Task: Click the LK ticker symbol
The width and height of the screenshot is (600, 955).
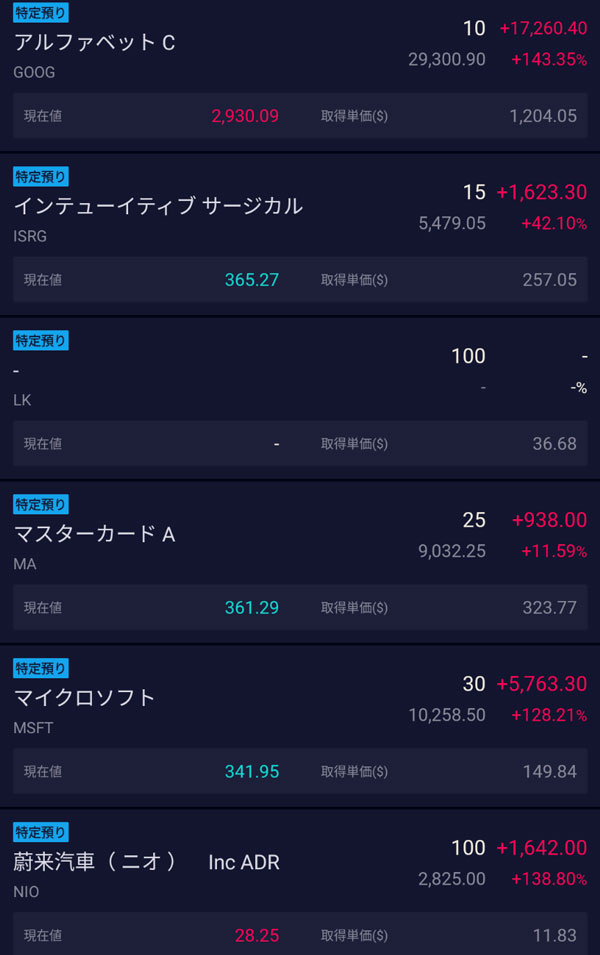Action: [x=22, y=400]
